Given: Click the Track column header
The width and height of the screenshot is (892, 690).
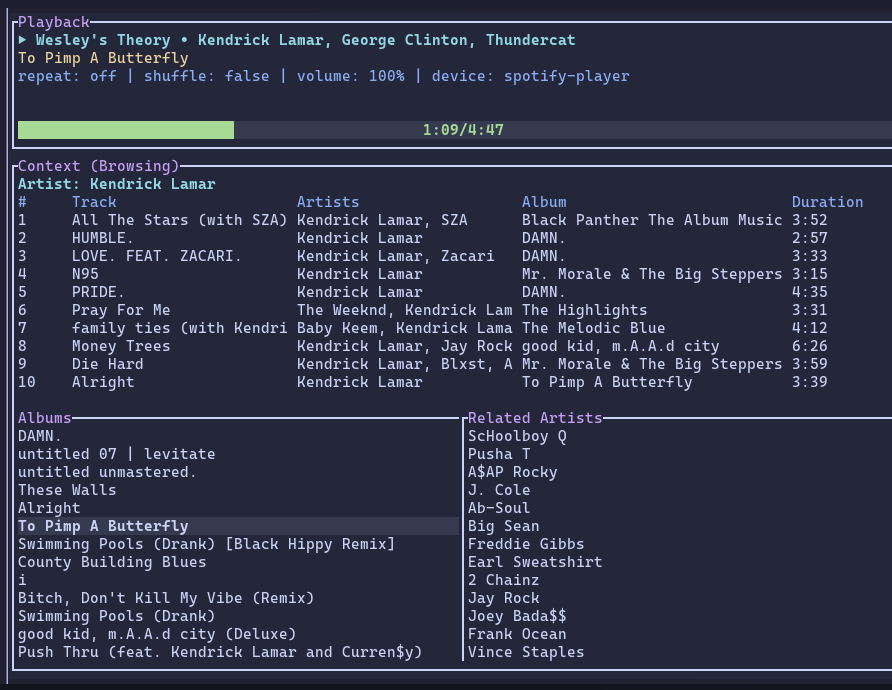Looking at the screenshot, I should 94,202.
